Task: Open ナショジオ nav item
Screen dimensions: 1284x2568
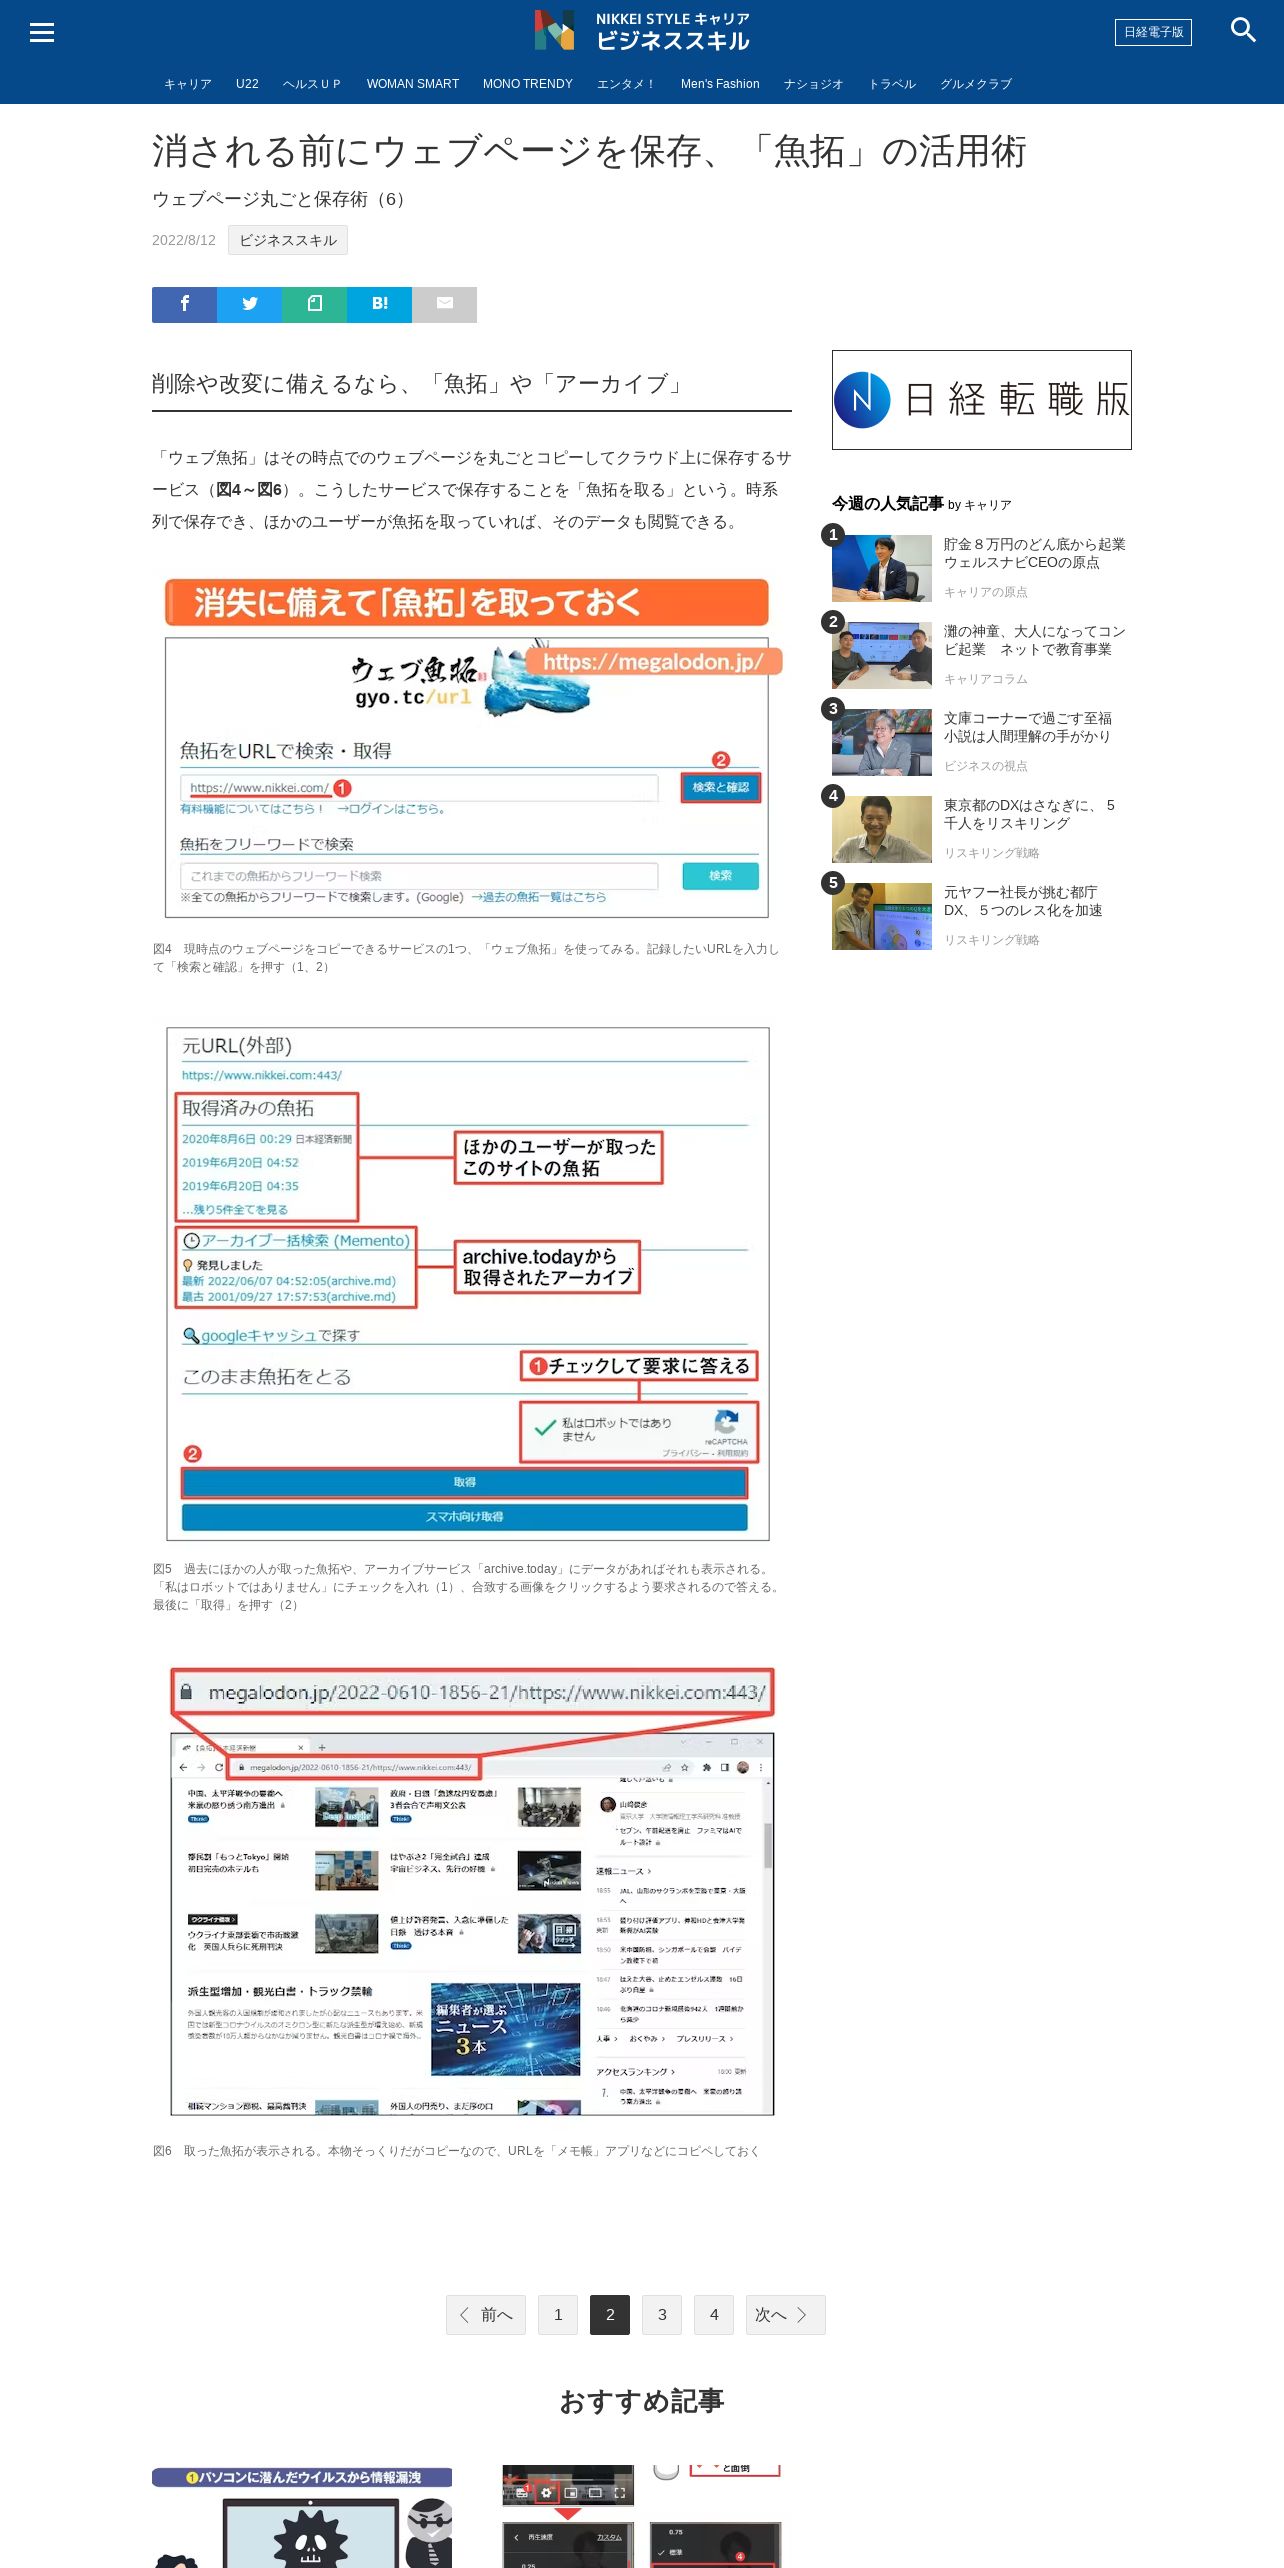Action: pyautogui.click(x=814, y=84)
